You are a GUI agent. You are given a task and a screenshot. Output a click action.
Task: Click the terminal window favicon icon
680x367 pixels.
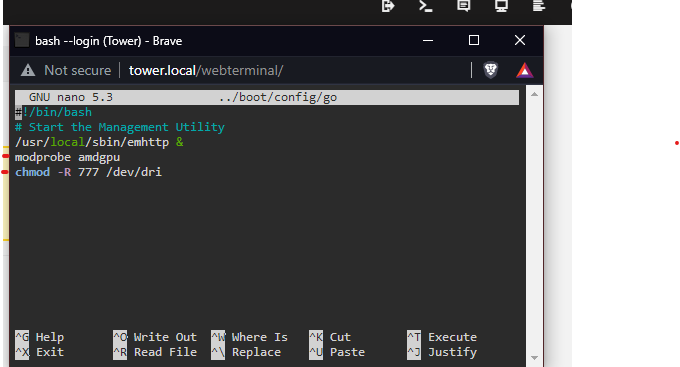(x=22, y=40)
